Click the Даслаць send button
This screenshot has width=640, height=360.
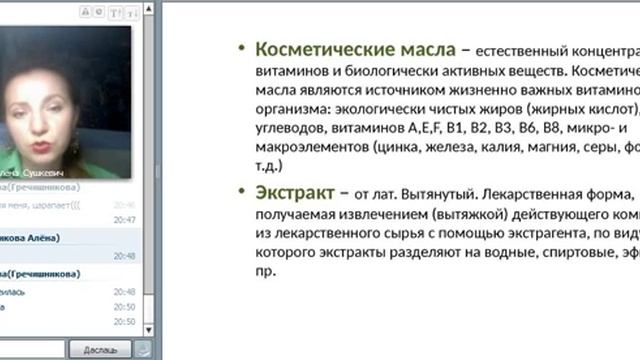(x=100, y=349)
